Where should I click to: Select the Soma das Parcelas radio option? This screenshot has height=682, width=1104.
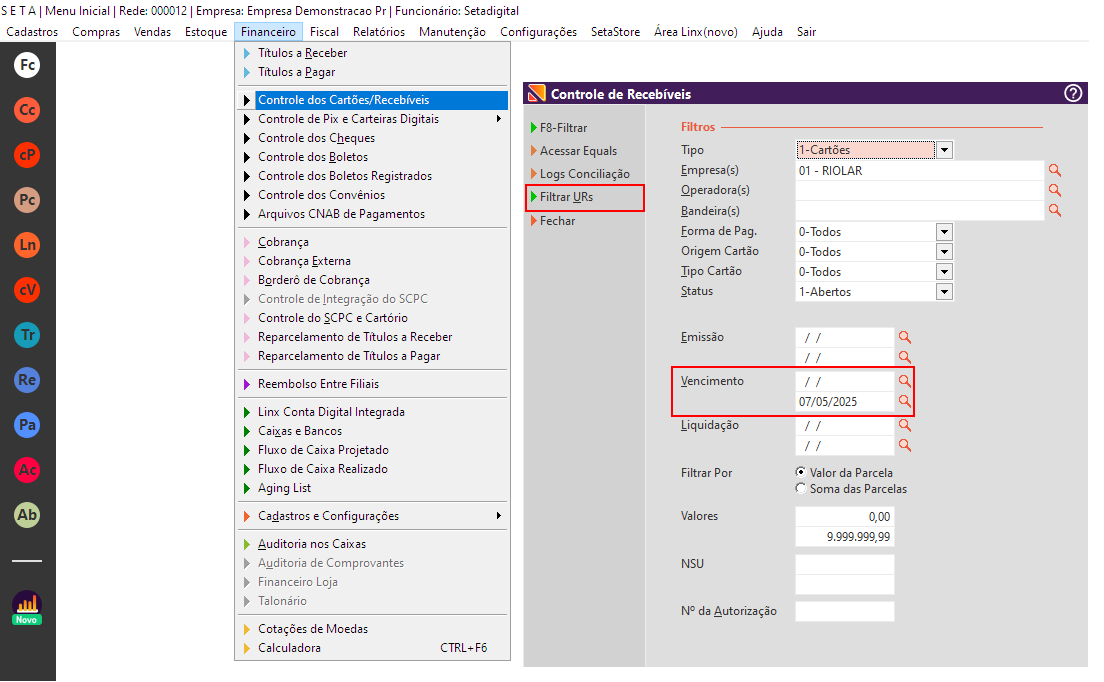(801, 488)
